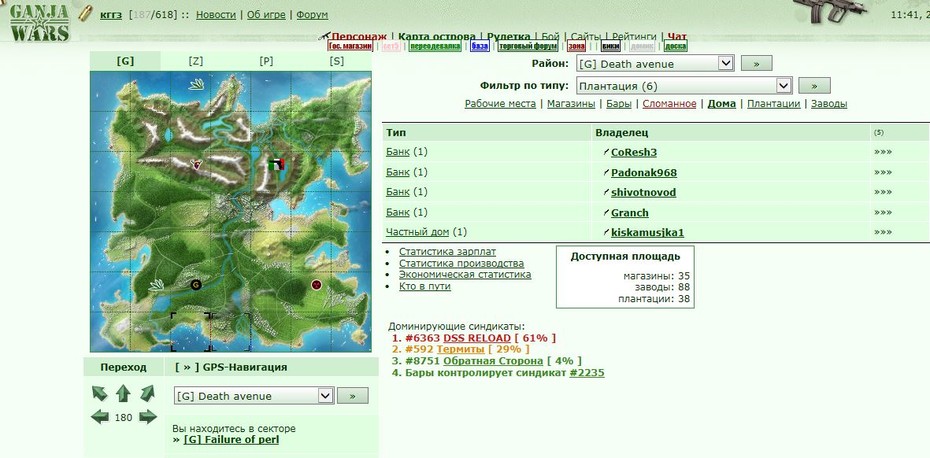Apply the Район selection with » button
Image resolution: width=930 pixels, height=458 pixels.
756,63
